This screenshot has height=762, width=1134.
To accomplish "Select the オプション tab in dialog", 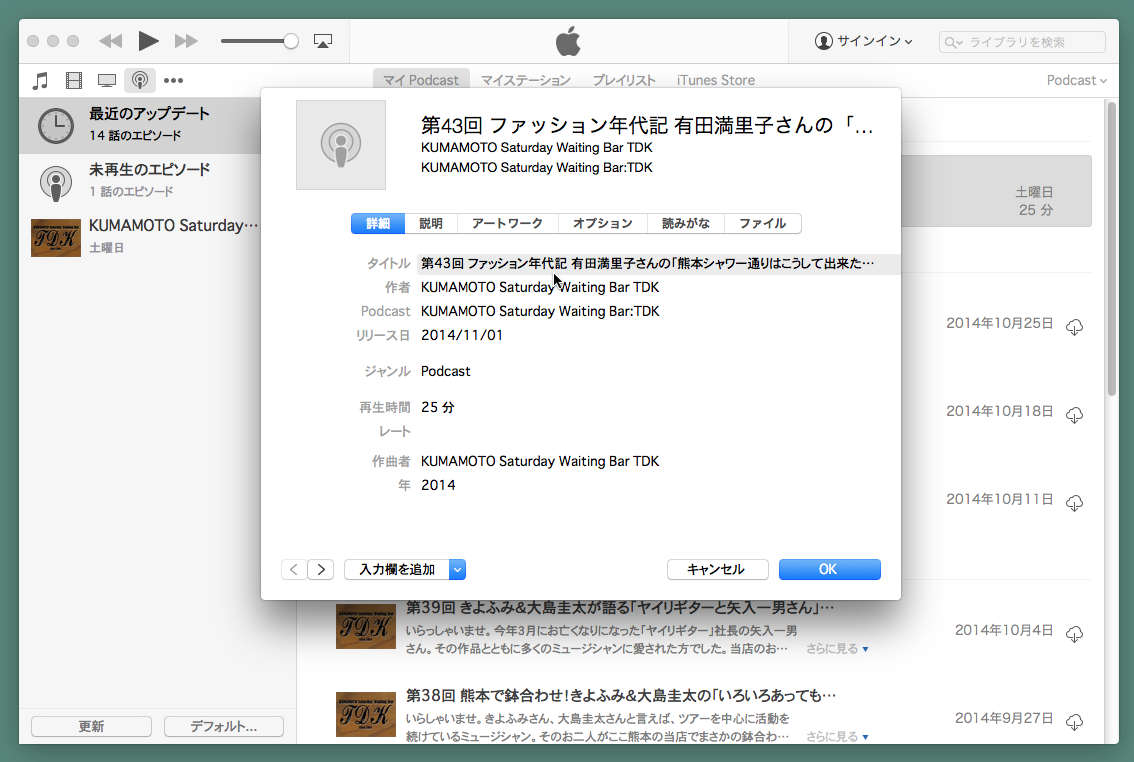I will tap(602, 223).
